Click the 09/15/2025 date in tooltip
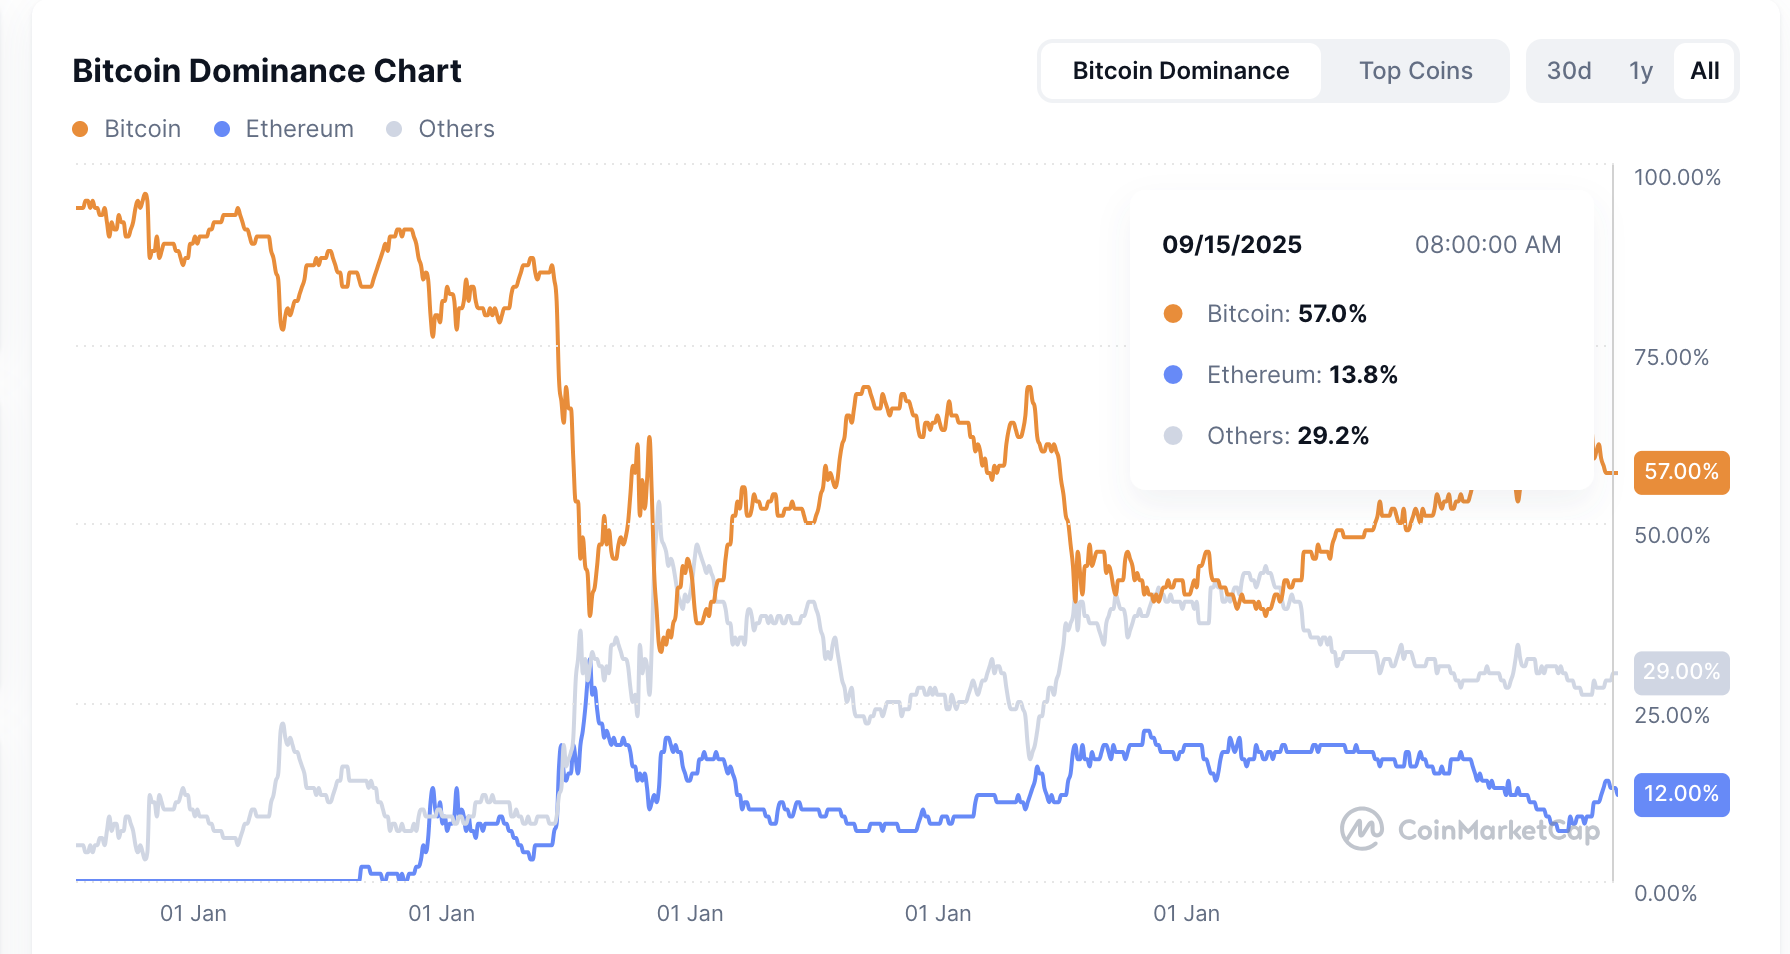 click(1231, 245)
